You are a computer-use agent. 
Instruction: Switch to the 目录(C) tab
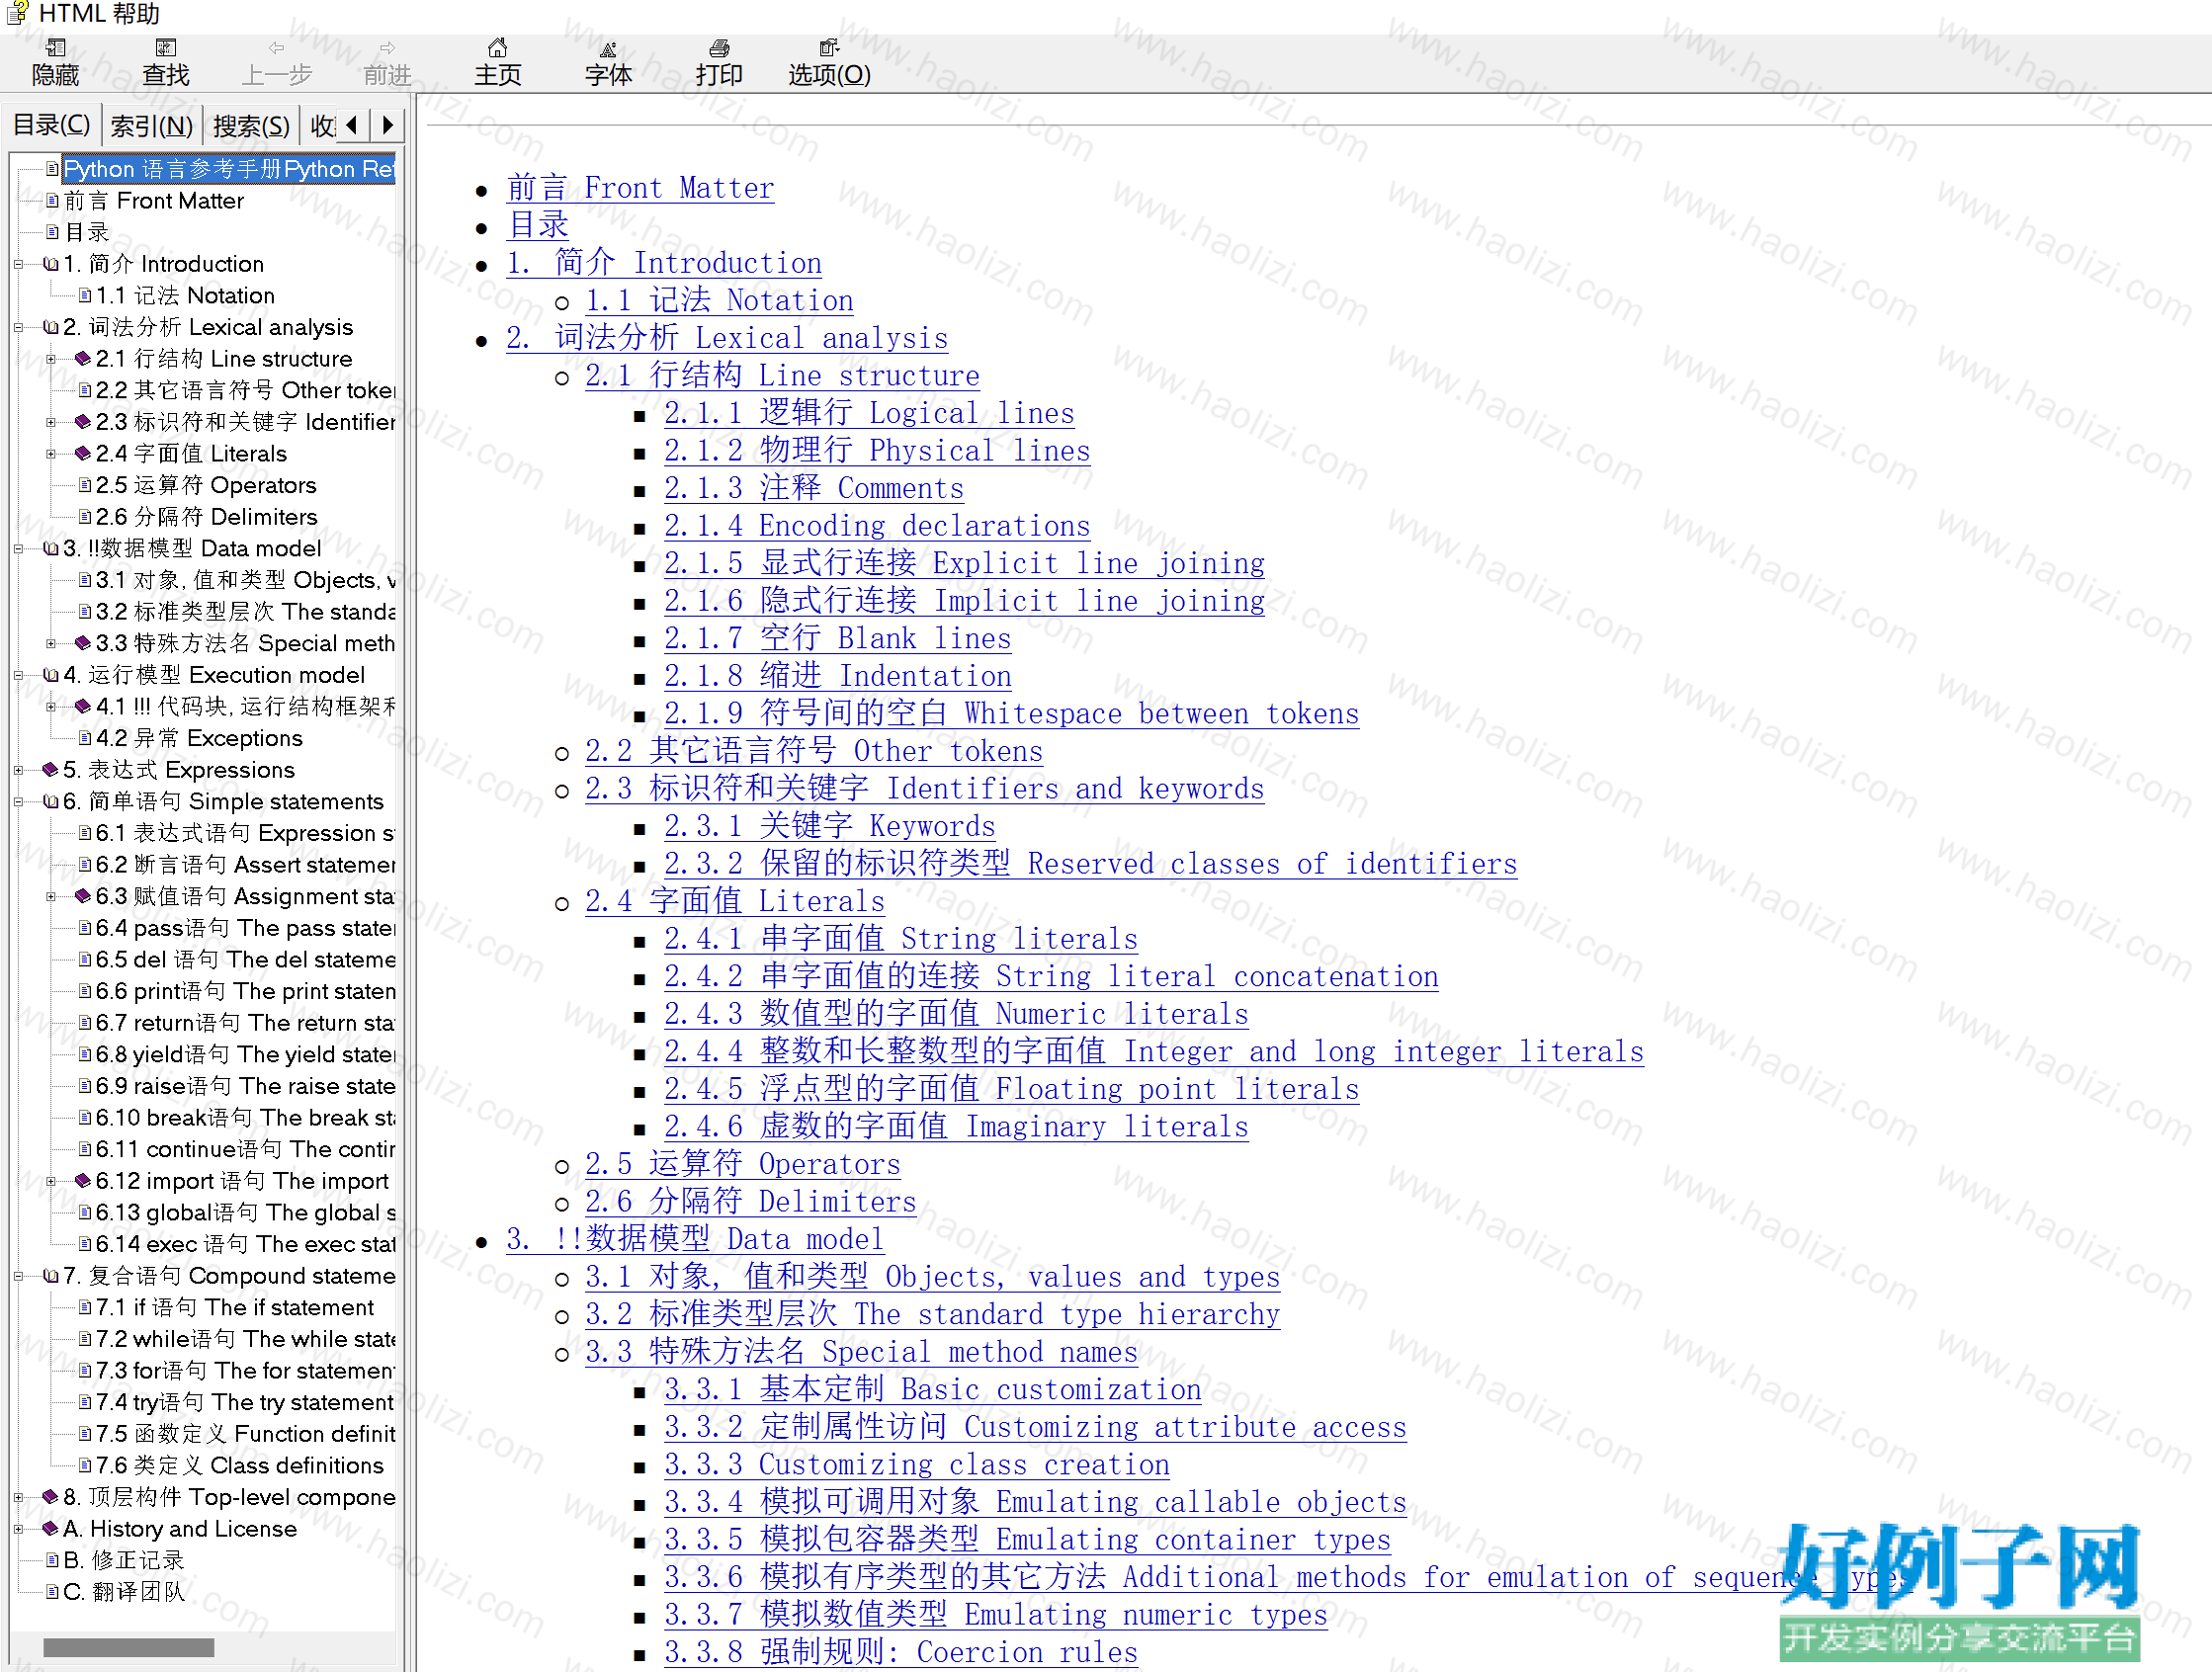[x=52, y=125]
